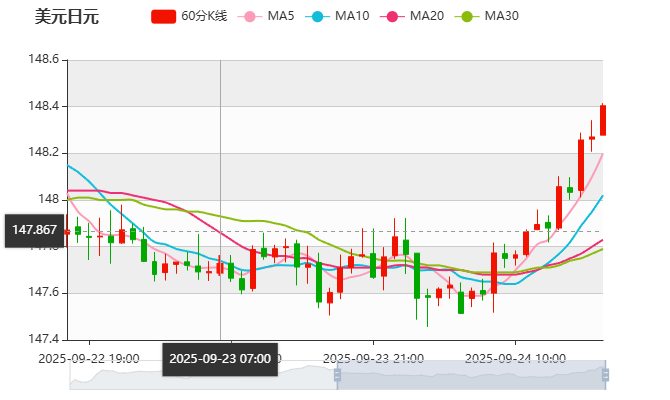Toggle the series by its 60分K线 text label

tap(204, 16)
